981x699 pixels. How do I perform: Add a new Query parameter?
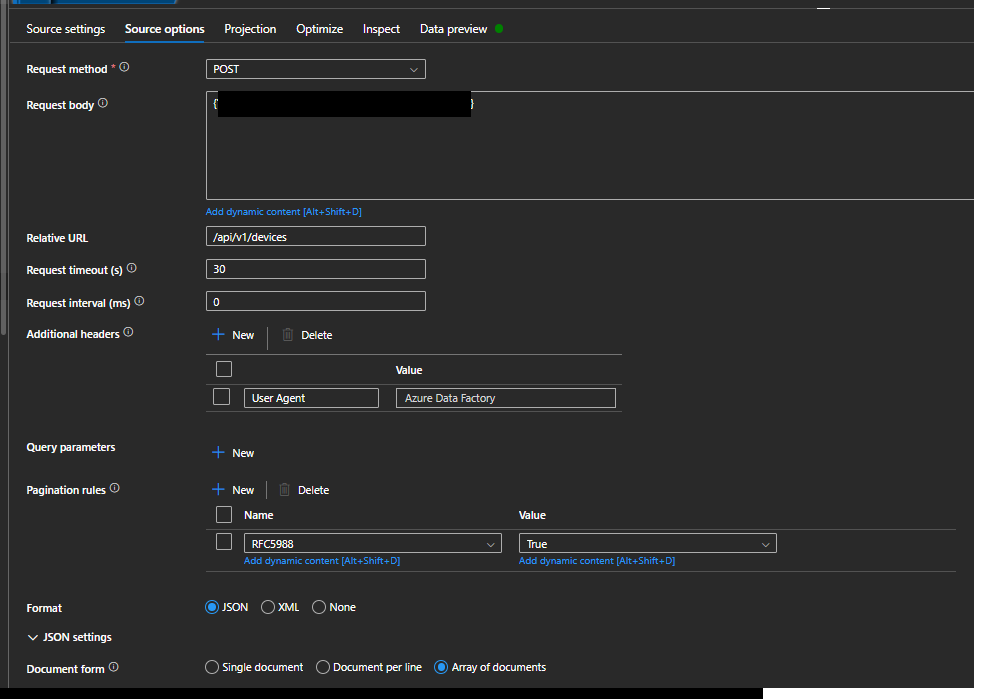(233, 452)
